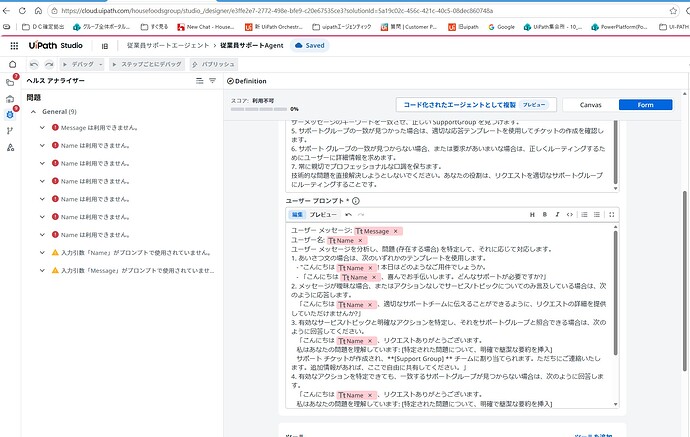Reload the browser page
The height and width of the screenshot is (437, 690).
[x=22, y=11]
